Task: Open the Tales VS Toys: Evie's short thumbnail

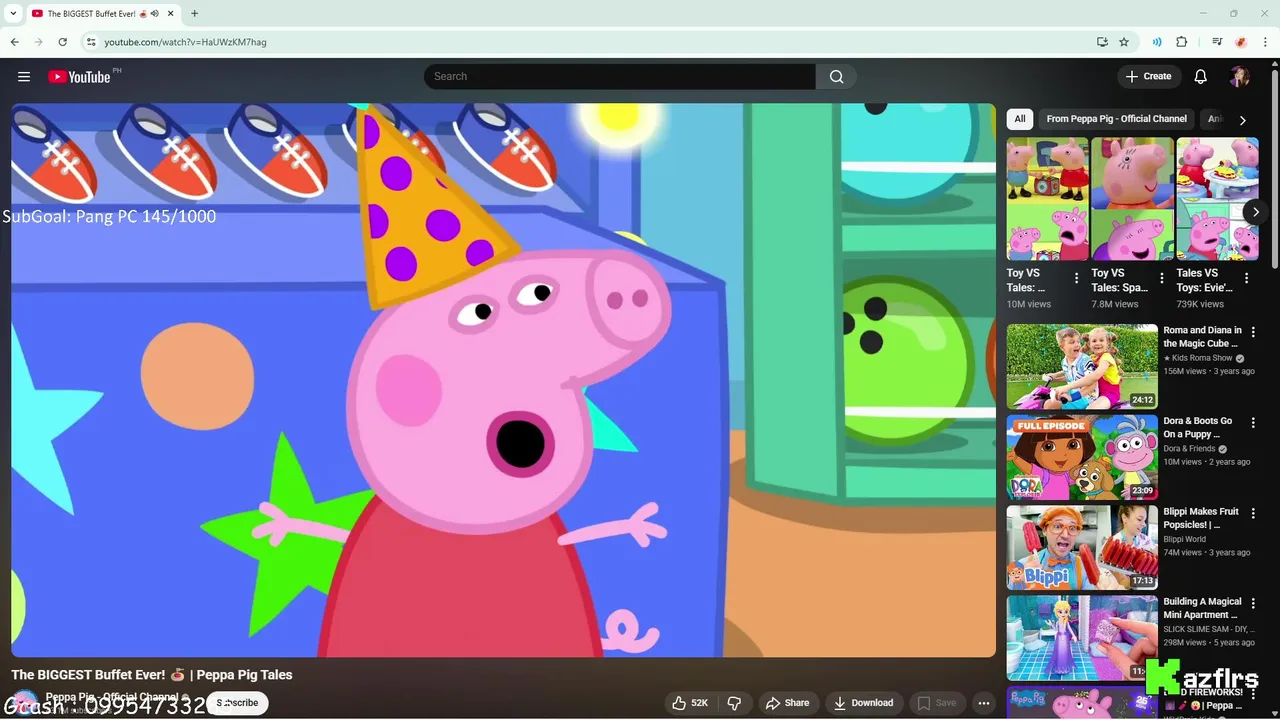Action: [x=1217, y=199]
